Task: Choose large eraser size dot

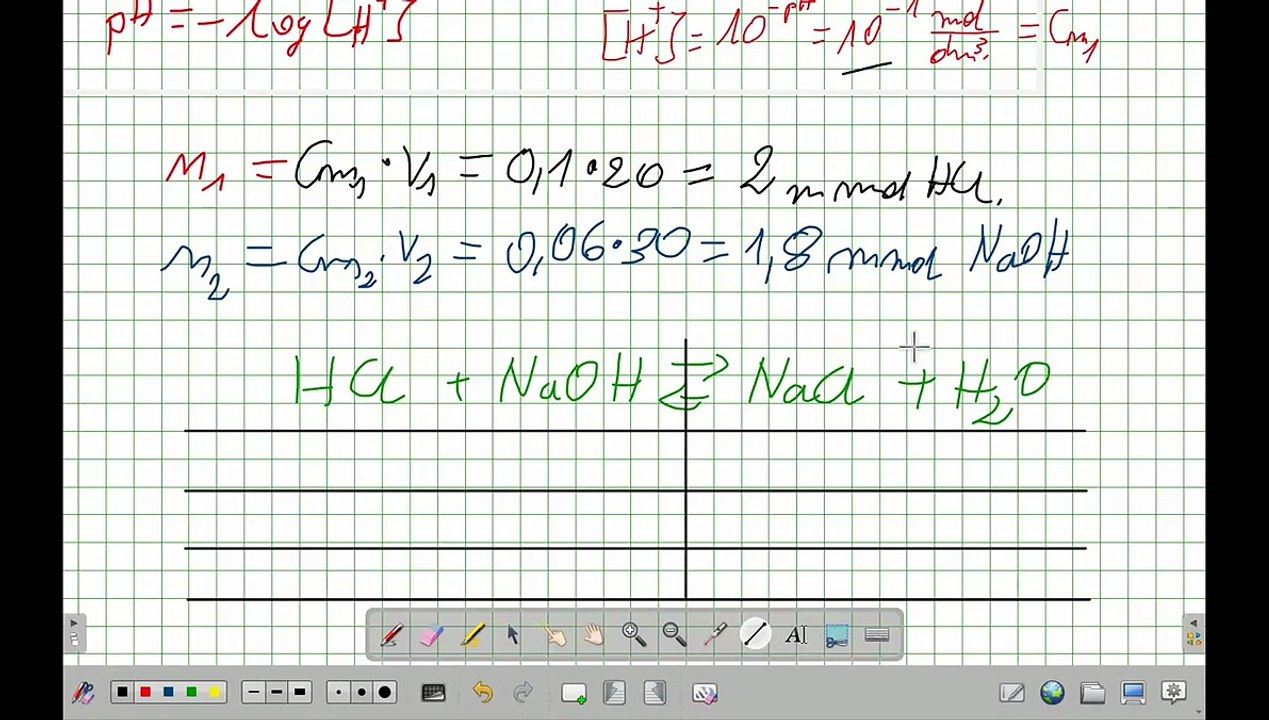Action: point(385,692)
